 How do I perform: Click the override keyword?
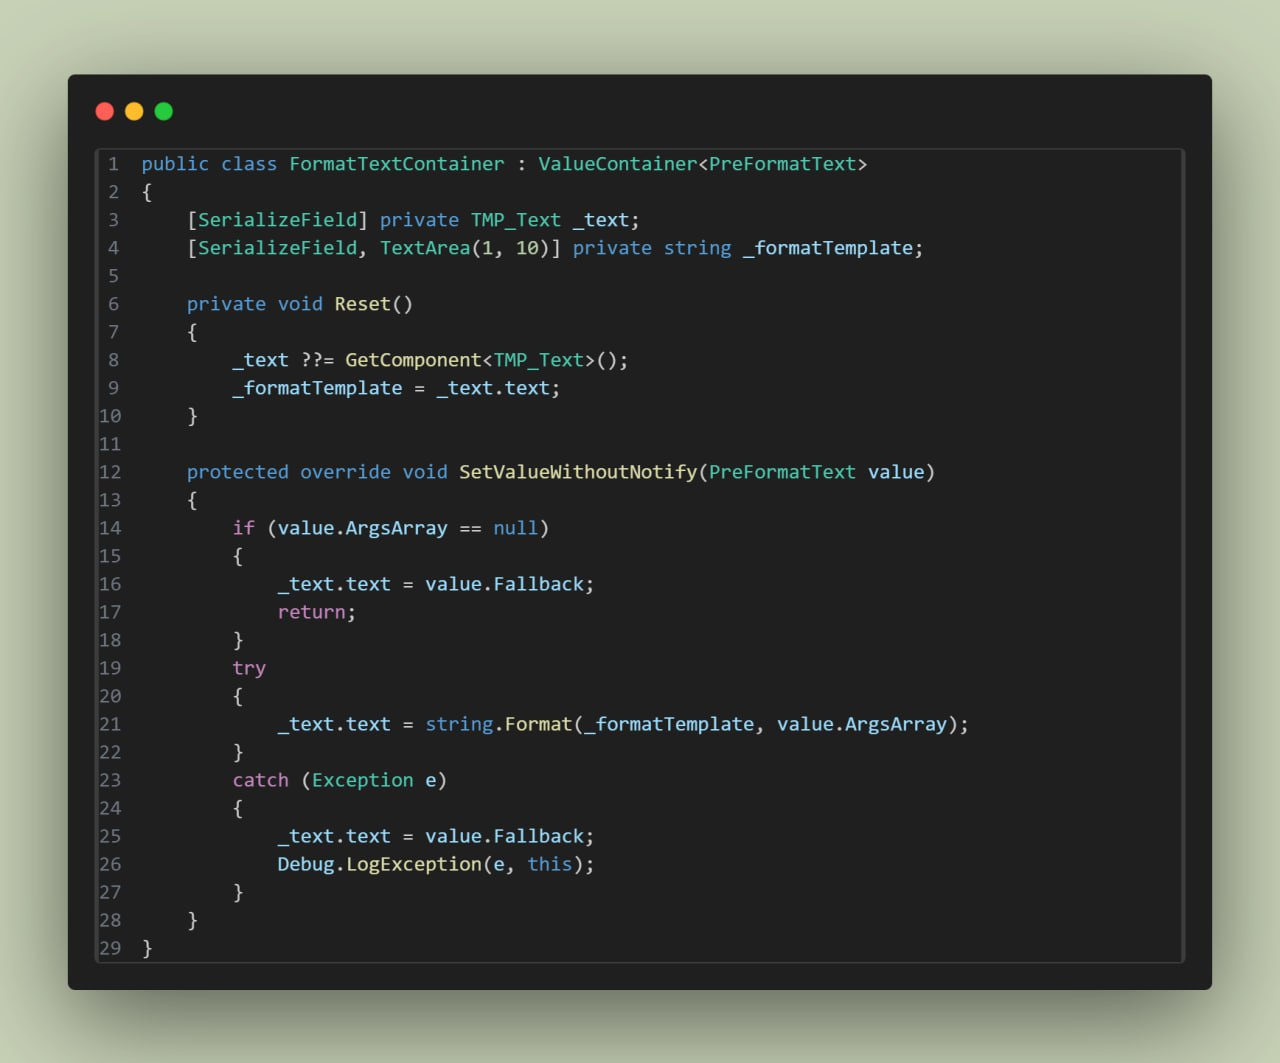coord(345,472)
